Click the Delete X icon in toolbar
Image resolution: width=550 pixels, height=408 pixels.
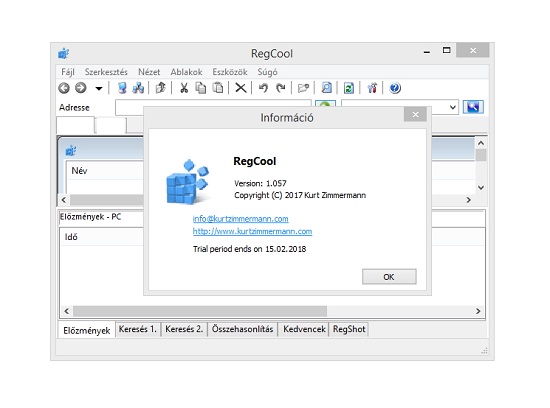coord(241,88)
